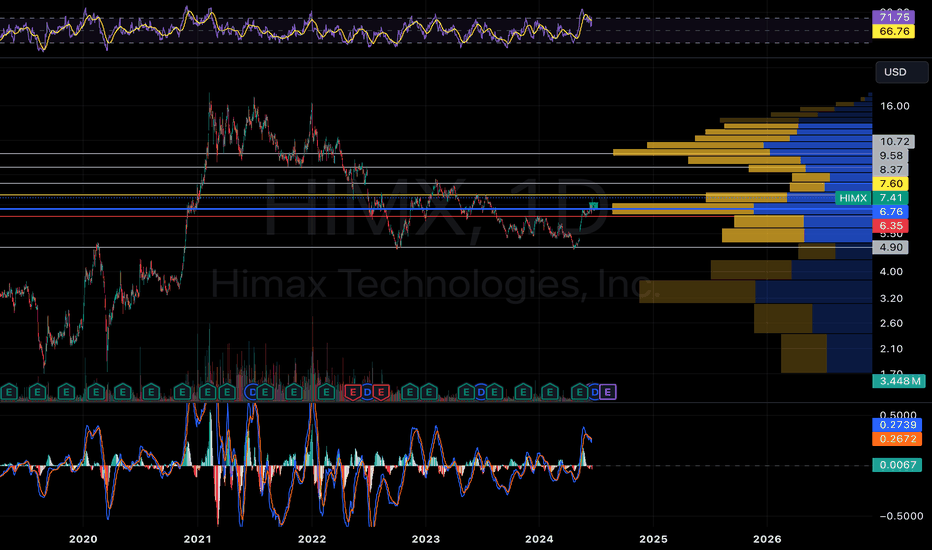Click the purple 71.75 RSI value label
The height and width of the screenshot is (550, 932).
893,17
